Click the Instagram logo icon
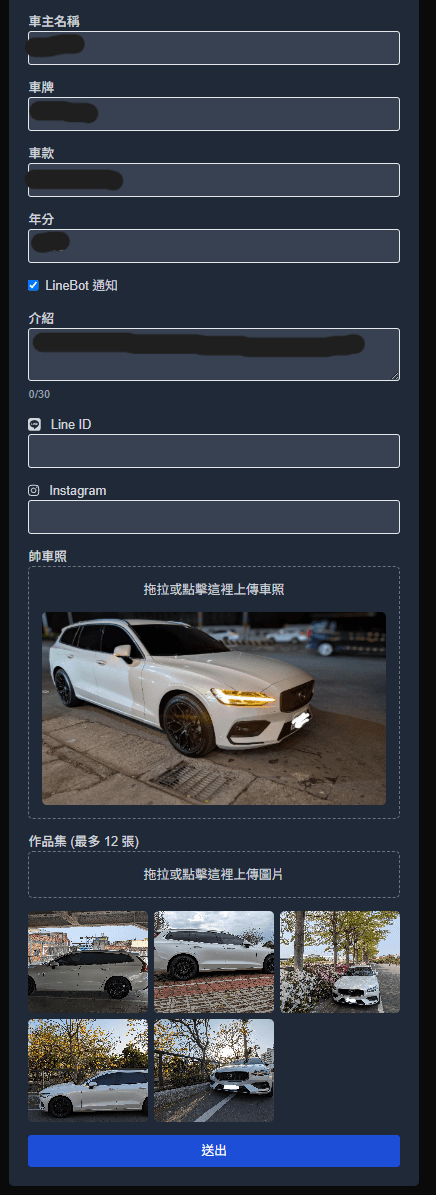This screenshot has height=1195, width=436. click(34, 490)
